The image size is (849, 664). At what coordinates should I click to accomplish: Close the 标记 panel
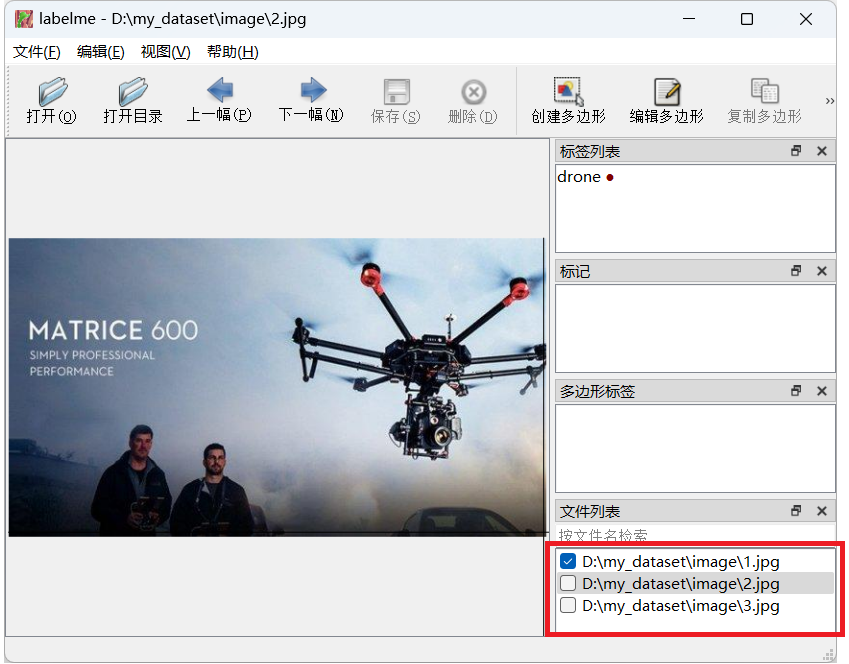[822, 271]
